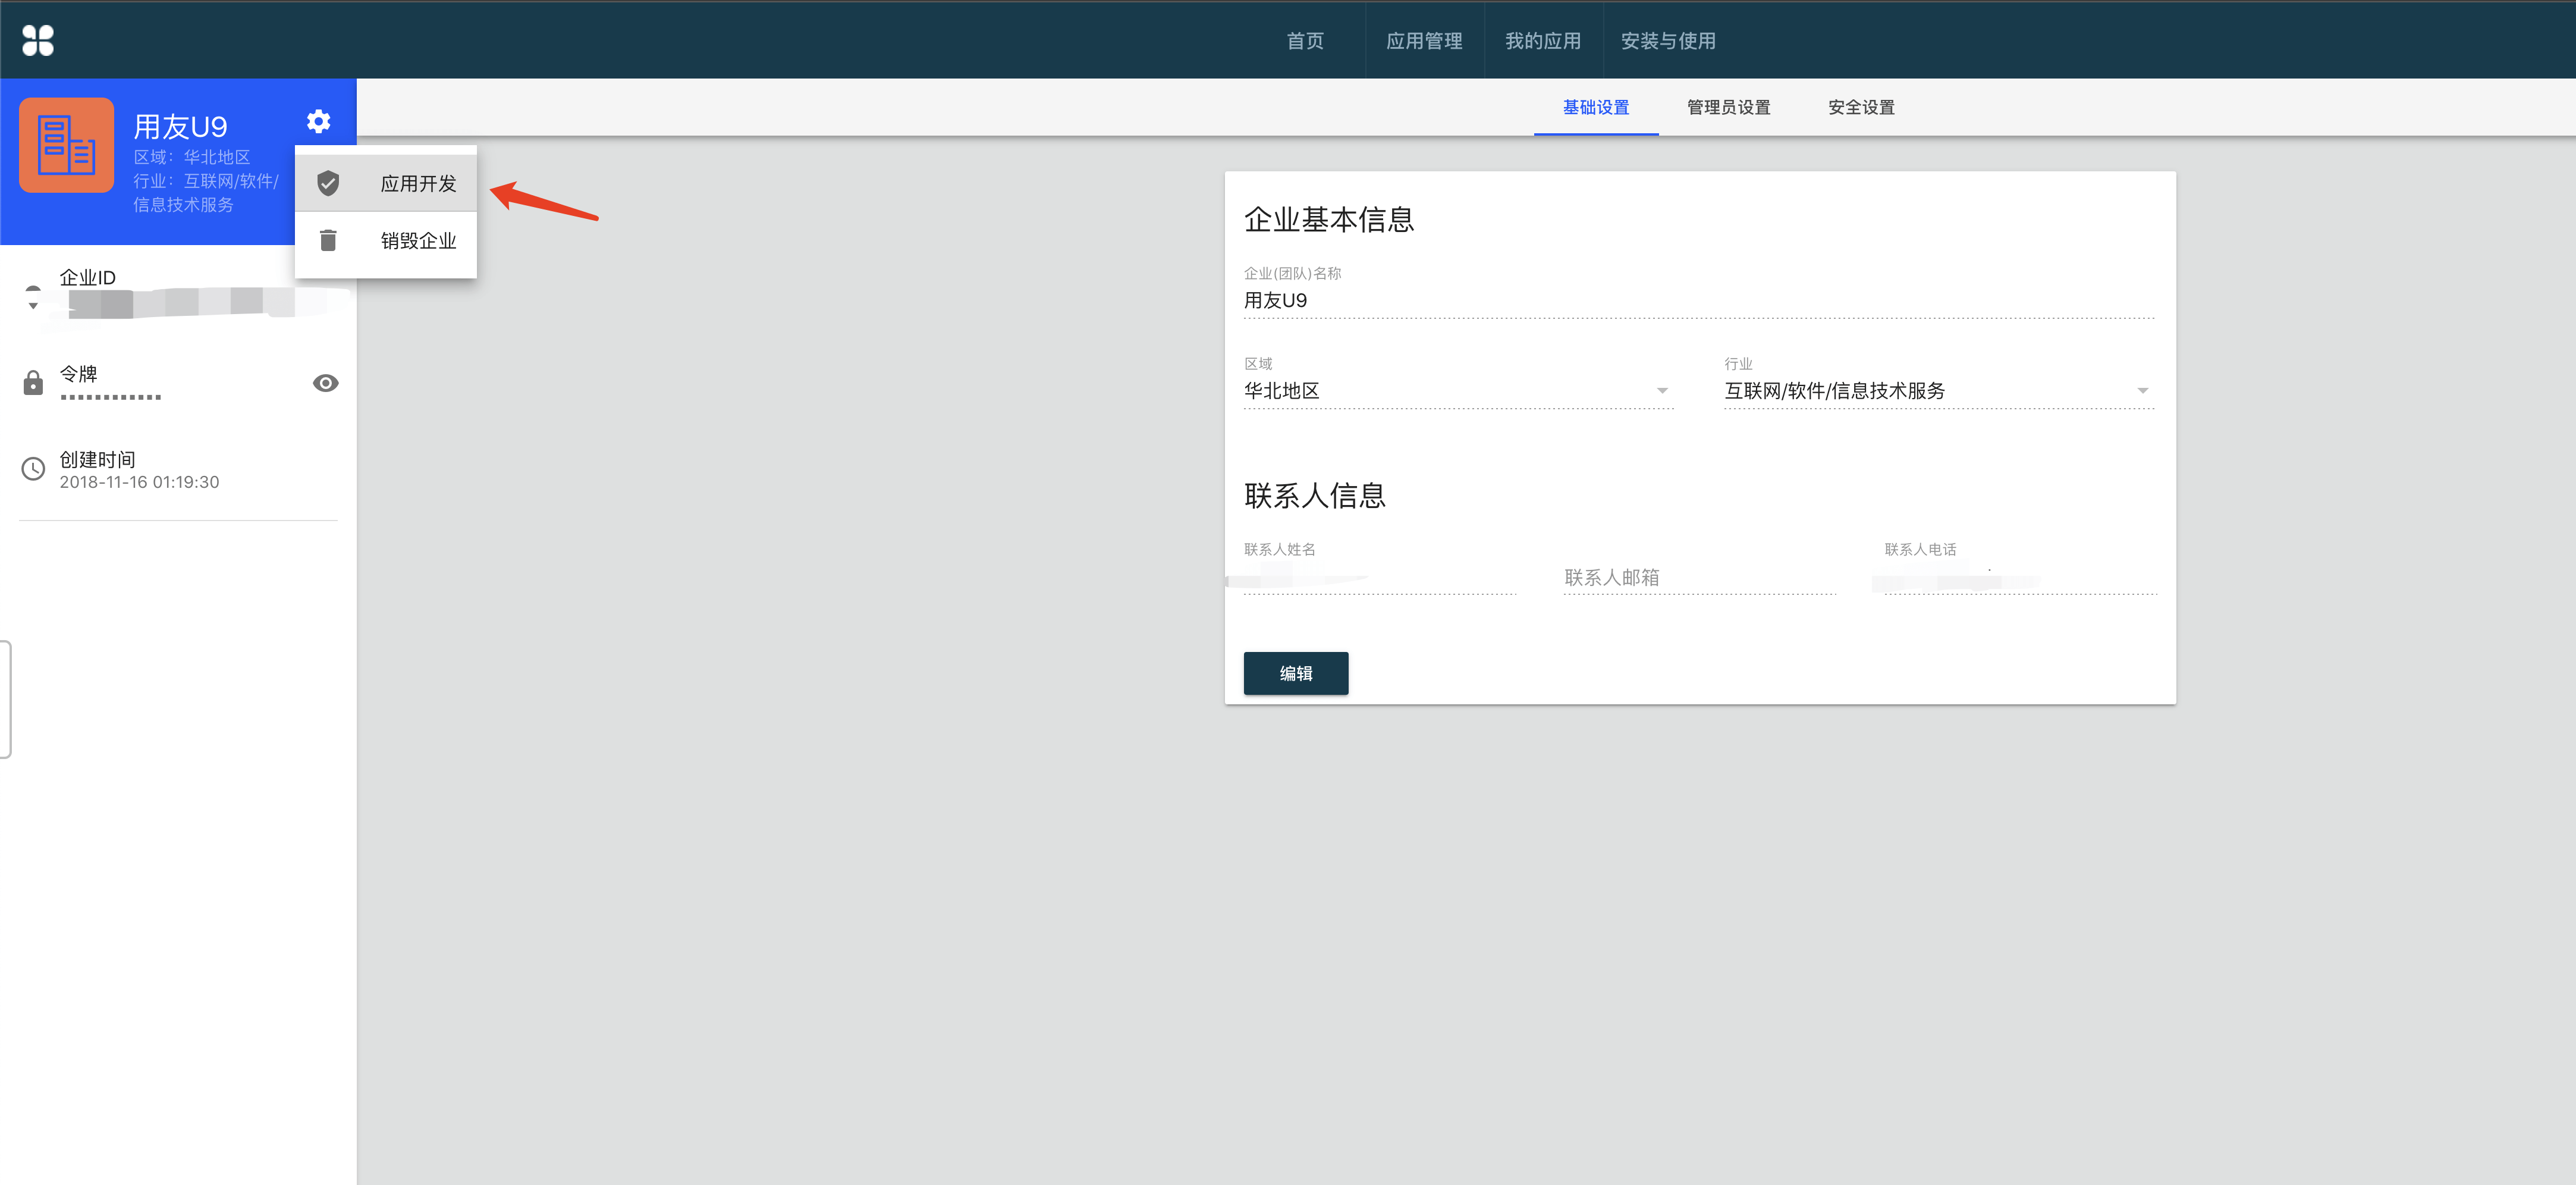Click the clock icon beside 创建时间

33,469
